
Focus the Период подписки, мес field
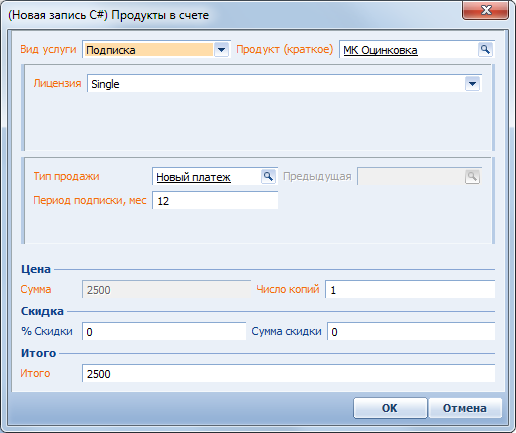click(215, 201)
